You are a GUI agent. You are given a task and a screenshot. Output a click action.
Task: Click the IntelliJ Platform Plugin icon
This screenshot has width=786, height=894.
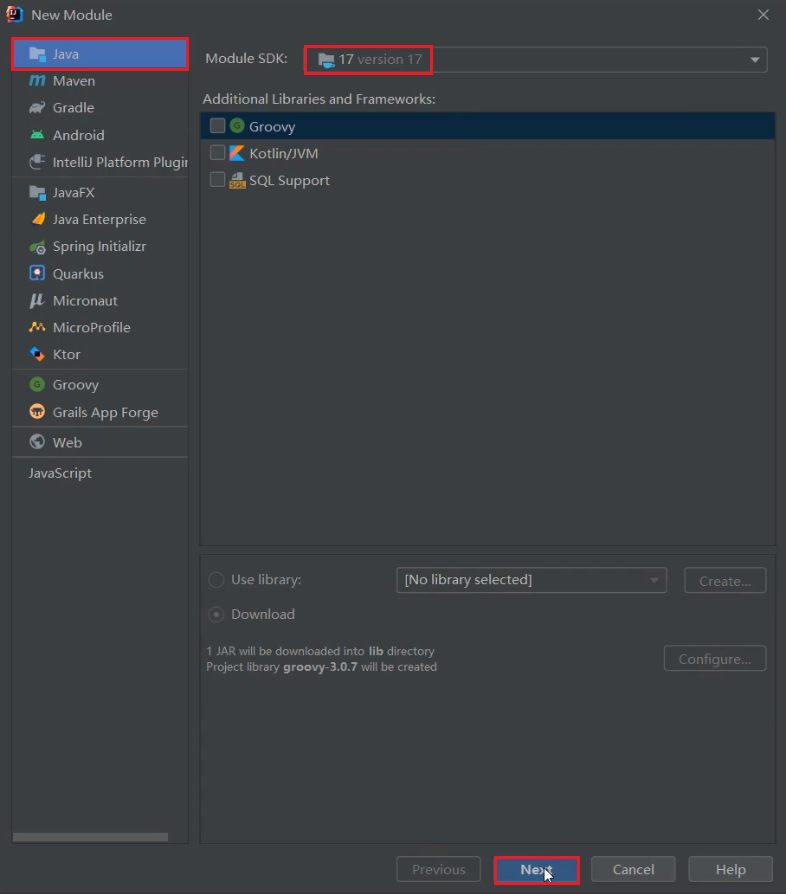coord(37,162)
